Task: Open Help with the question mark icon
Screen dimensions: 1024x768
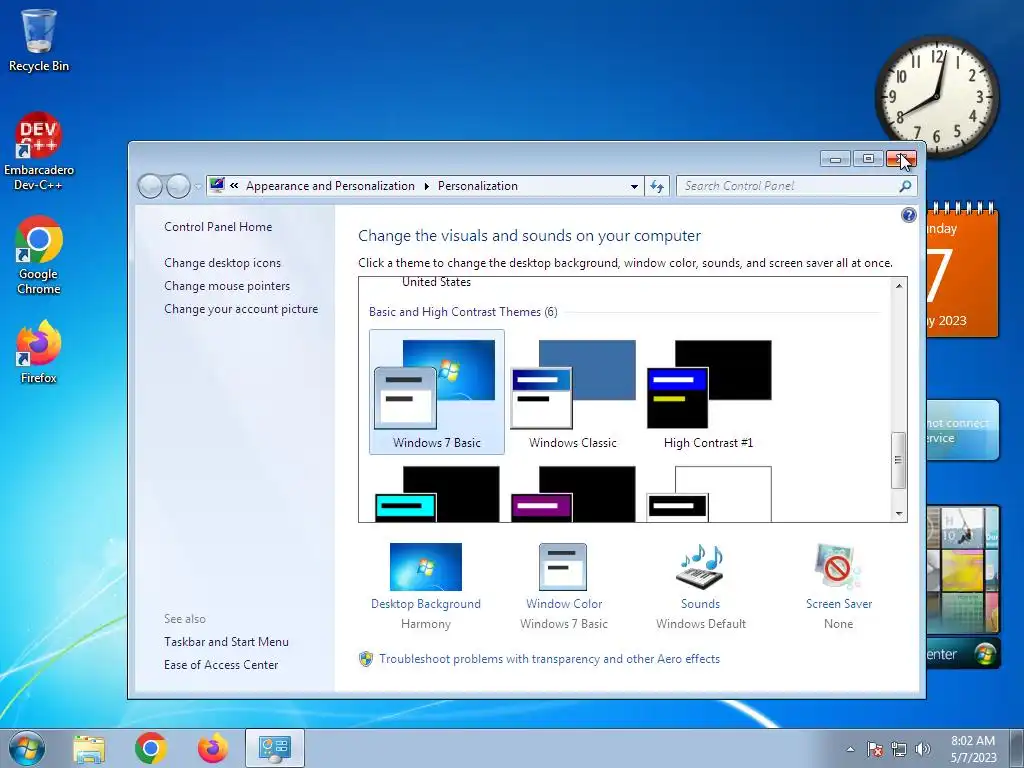Action: (x=908, y=216)
